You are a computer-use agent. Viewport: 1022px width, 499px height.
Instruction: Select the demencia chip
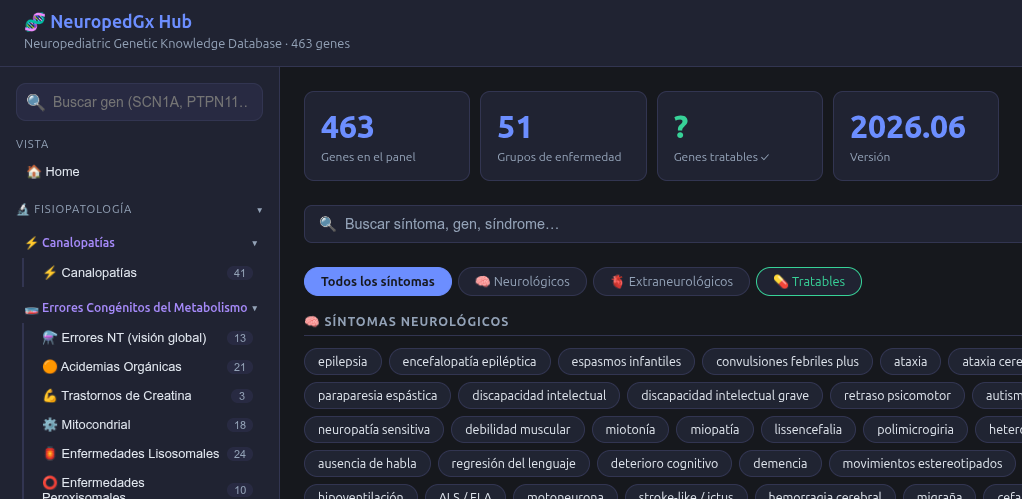point(780,464)
